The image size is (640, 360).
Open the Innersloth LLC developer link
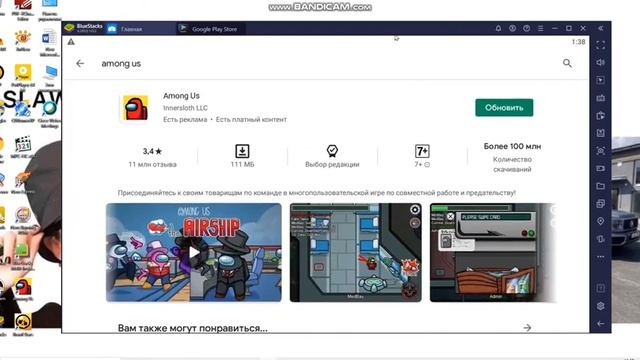coord(185,108)
